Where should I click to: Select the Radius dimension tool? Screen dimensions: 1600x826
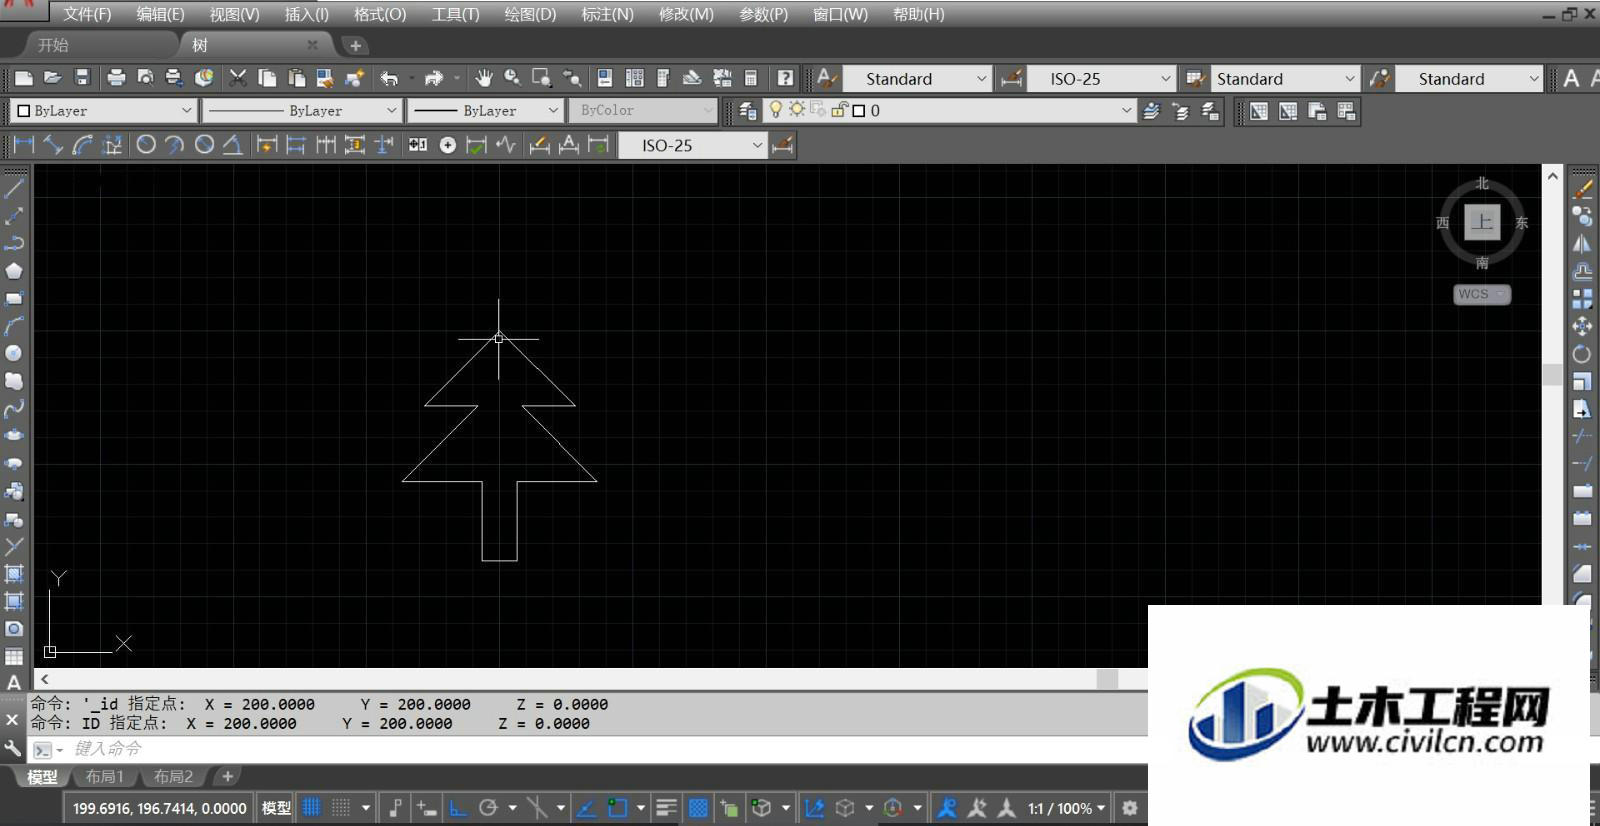(x=146, y=145)
